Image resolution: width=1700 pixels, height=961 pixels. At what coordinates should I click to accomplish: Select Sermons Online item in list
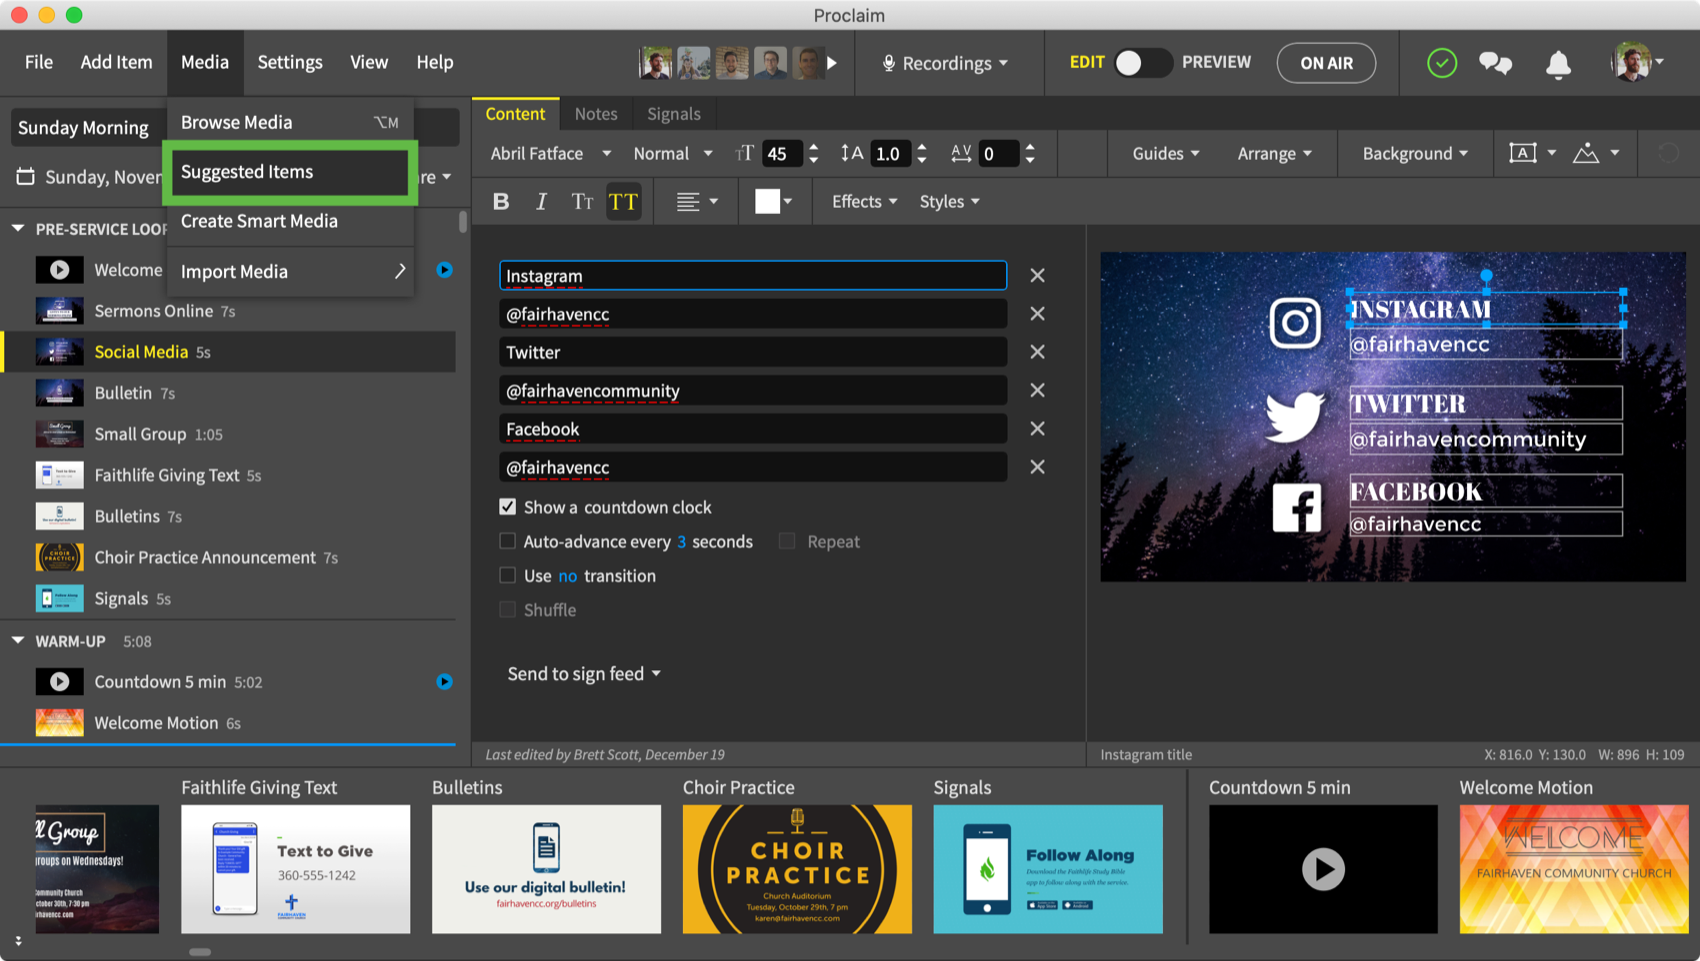coord(230,311)
